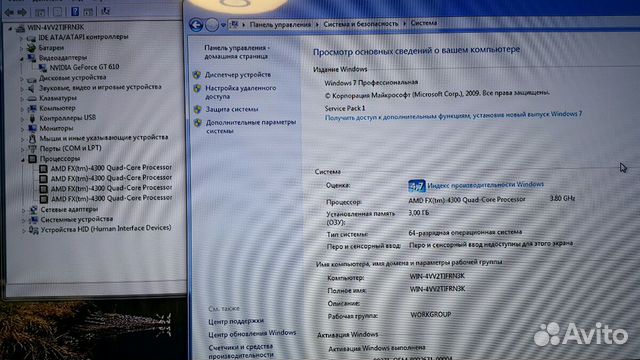
Task: Collapse the Видеоадаптеры node
Action: click(21, 58)
